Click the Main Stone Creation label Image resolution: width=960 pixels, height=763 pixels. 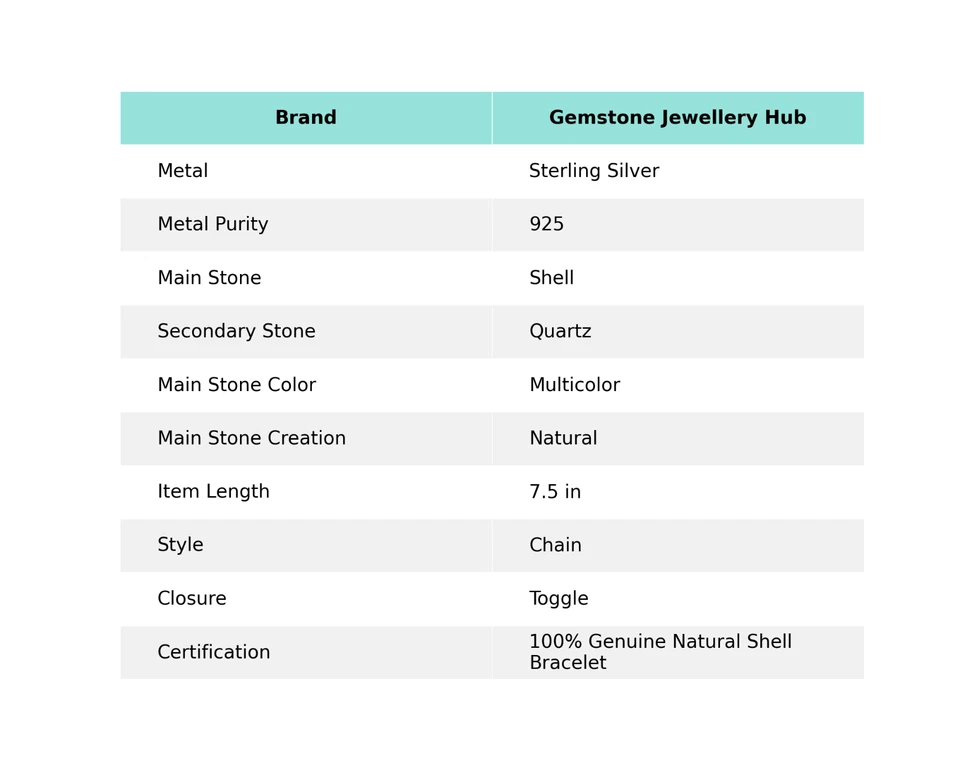(251, 439)
